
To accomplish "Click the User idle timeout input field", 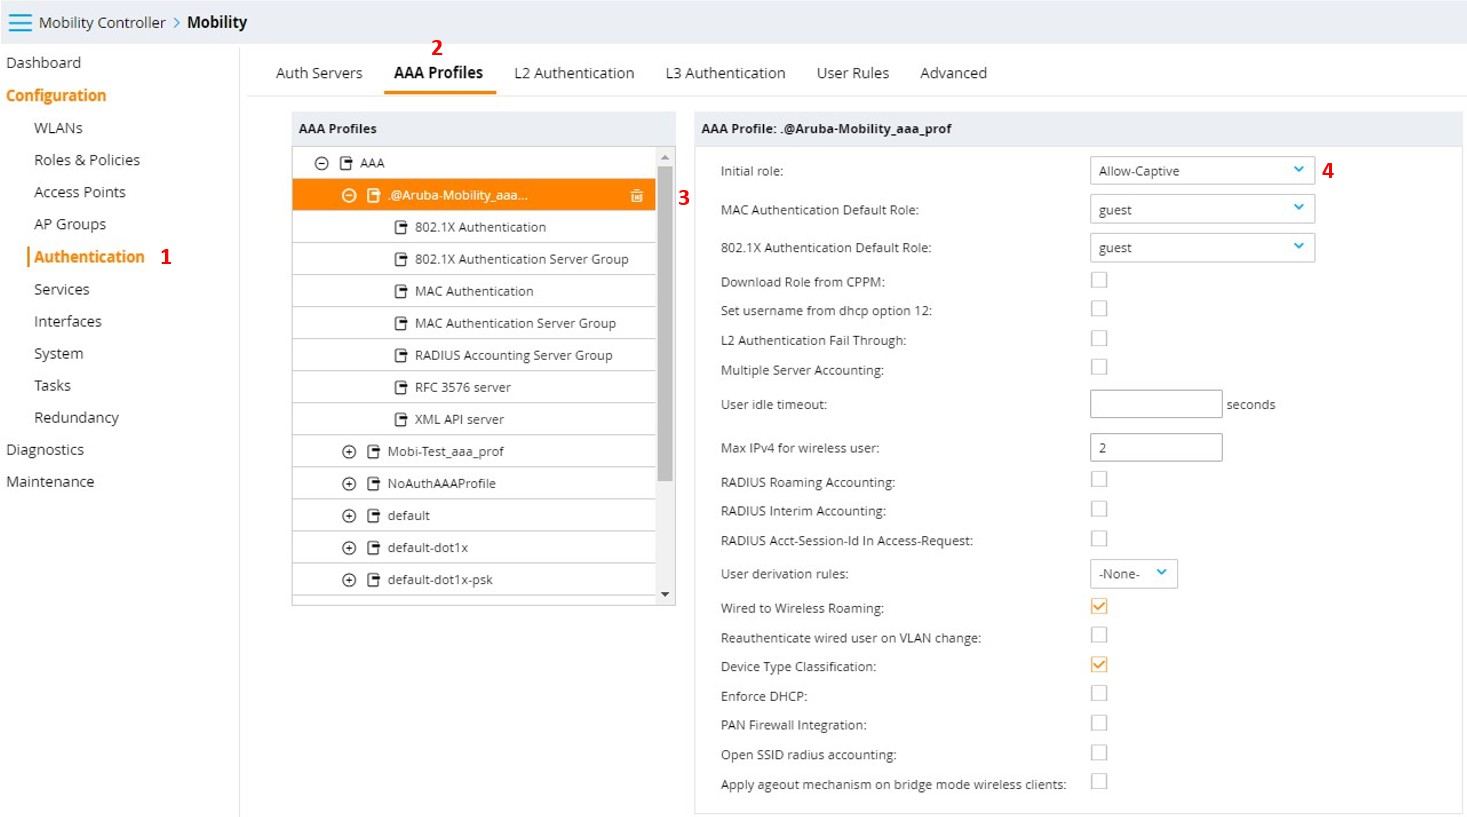I will [1155, 404].
